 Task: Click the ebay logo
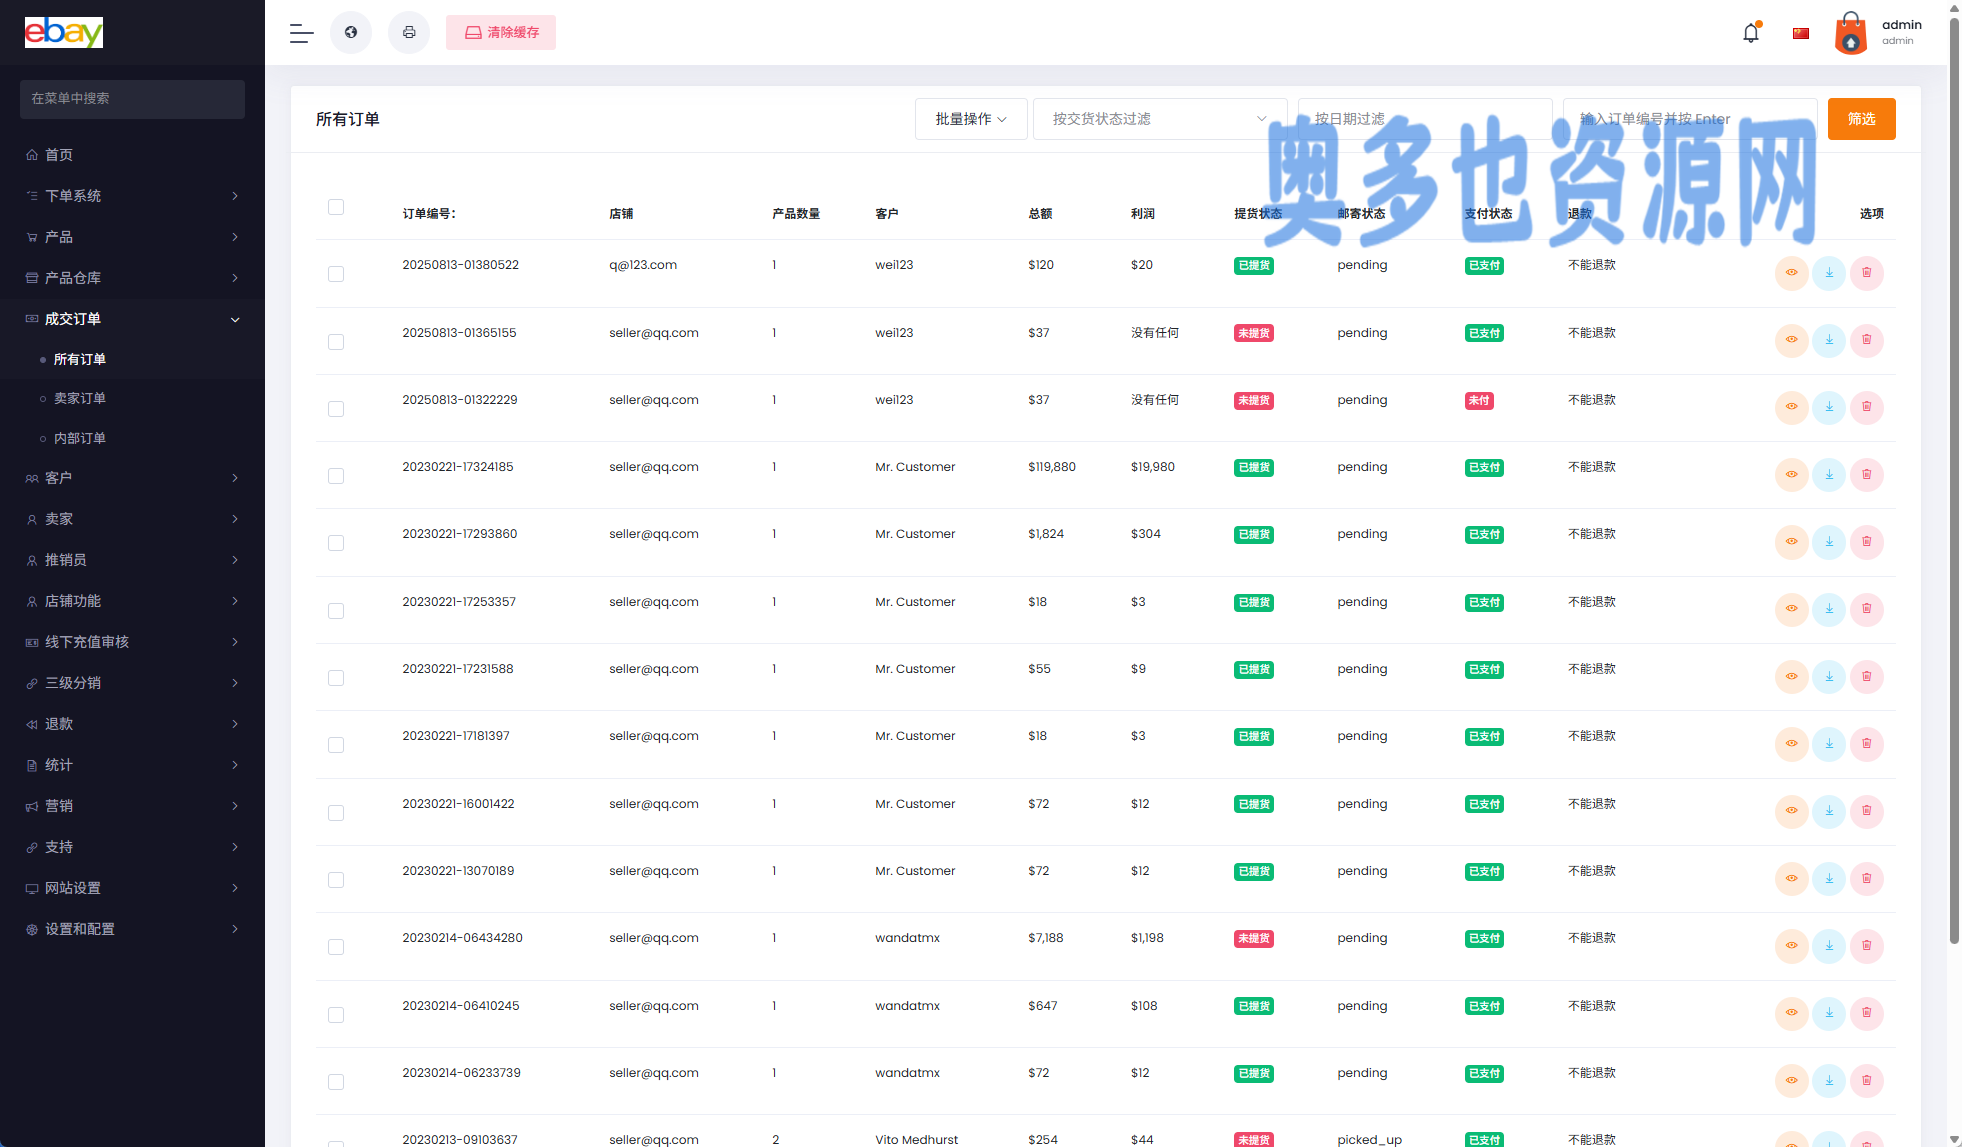tap(64, 32)
